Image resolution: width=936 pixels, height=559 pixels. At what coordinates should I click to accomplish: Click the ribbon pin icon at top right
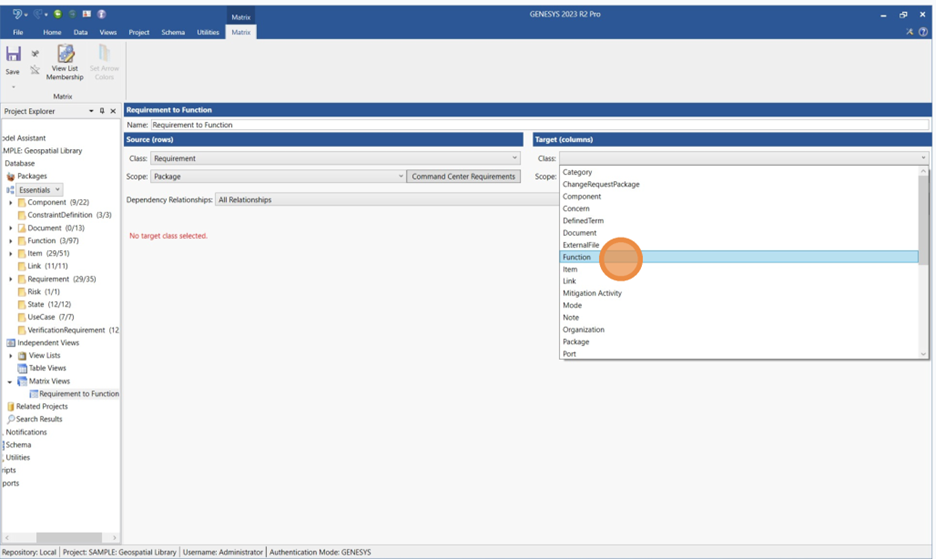(909, 32)
